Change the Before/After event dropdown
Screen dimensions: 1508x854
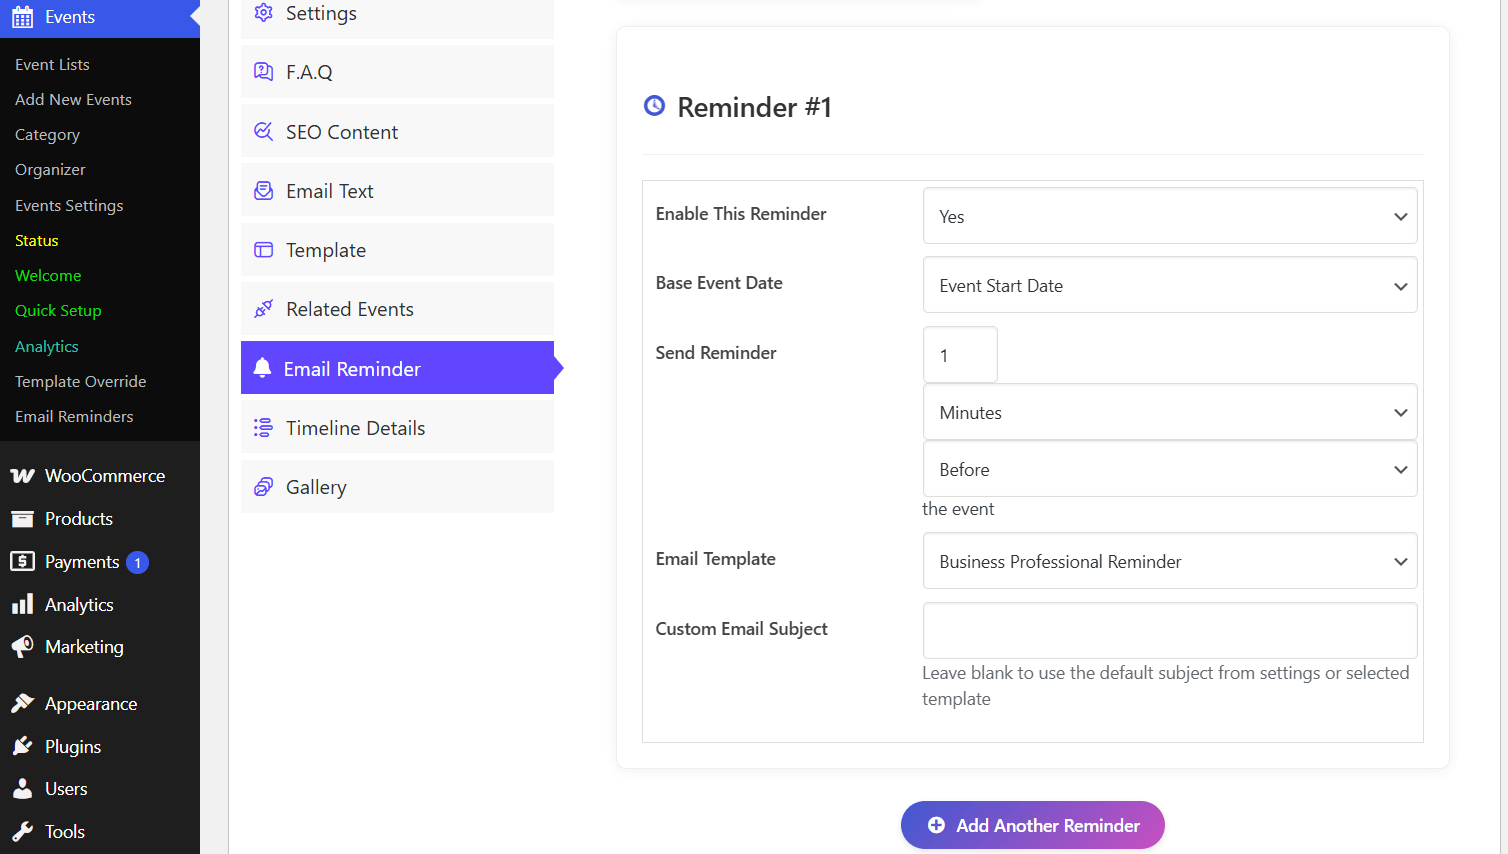1169,469
